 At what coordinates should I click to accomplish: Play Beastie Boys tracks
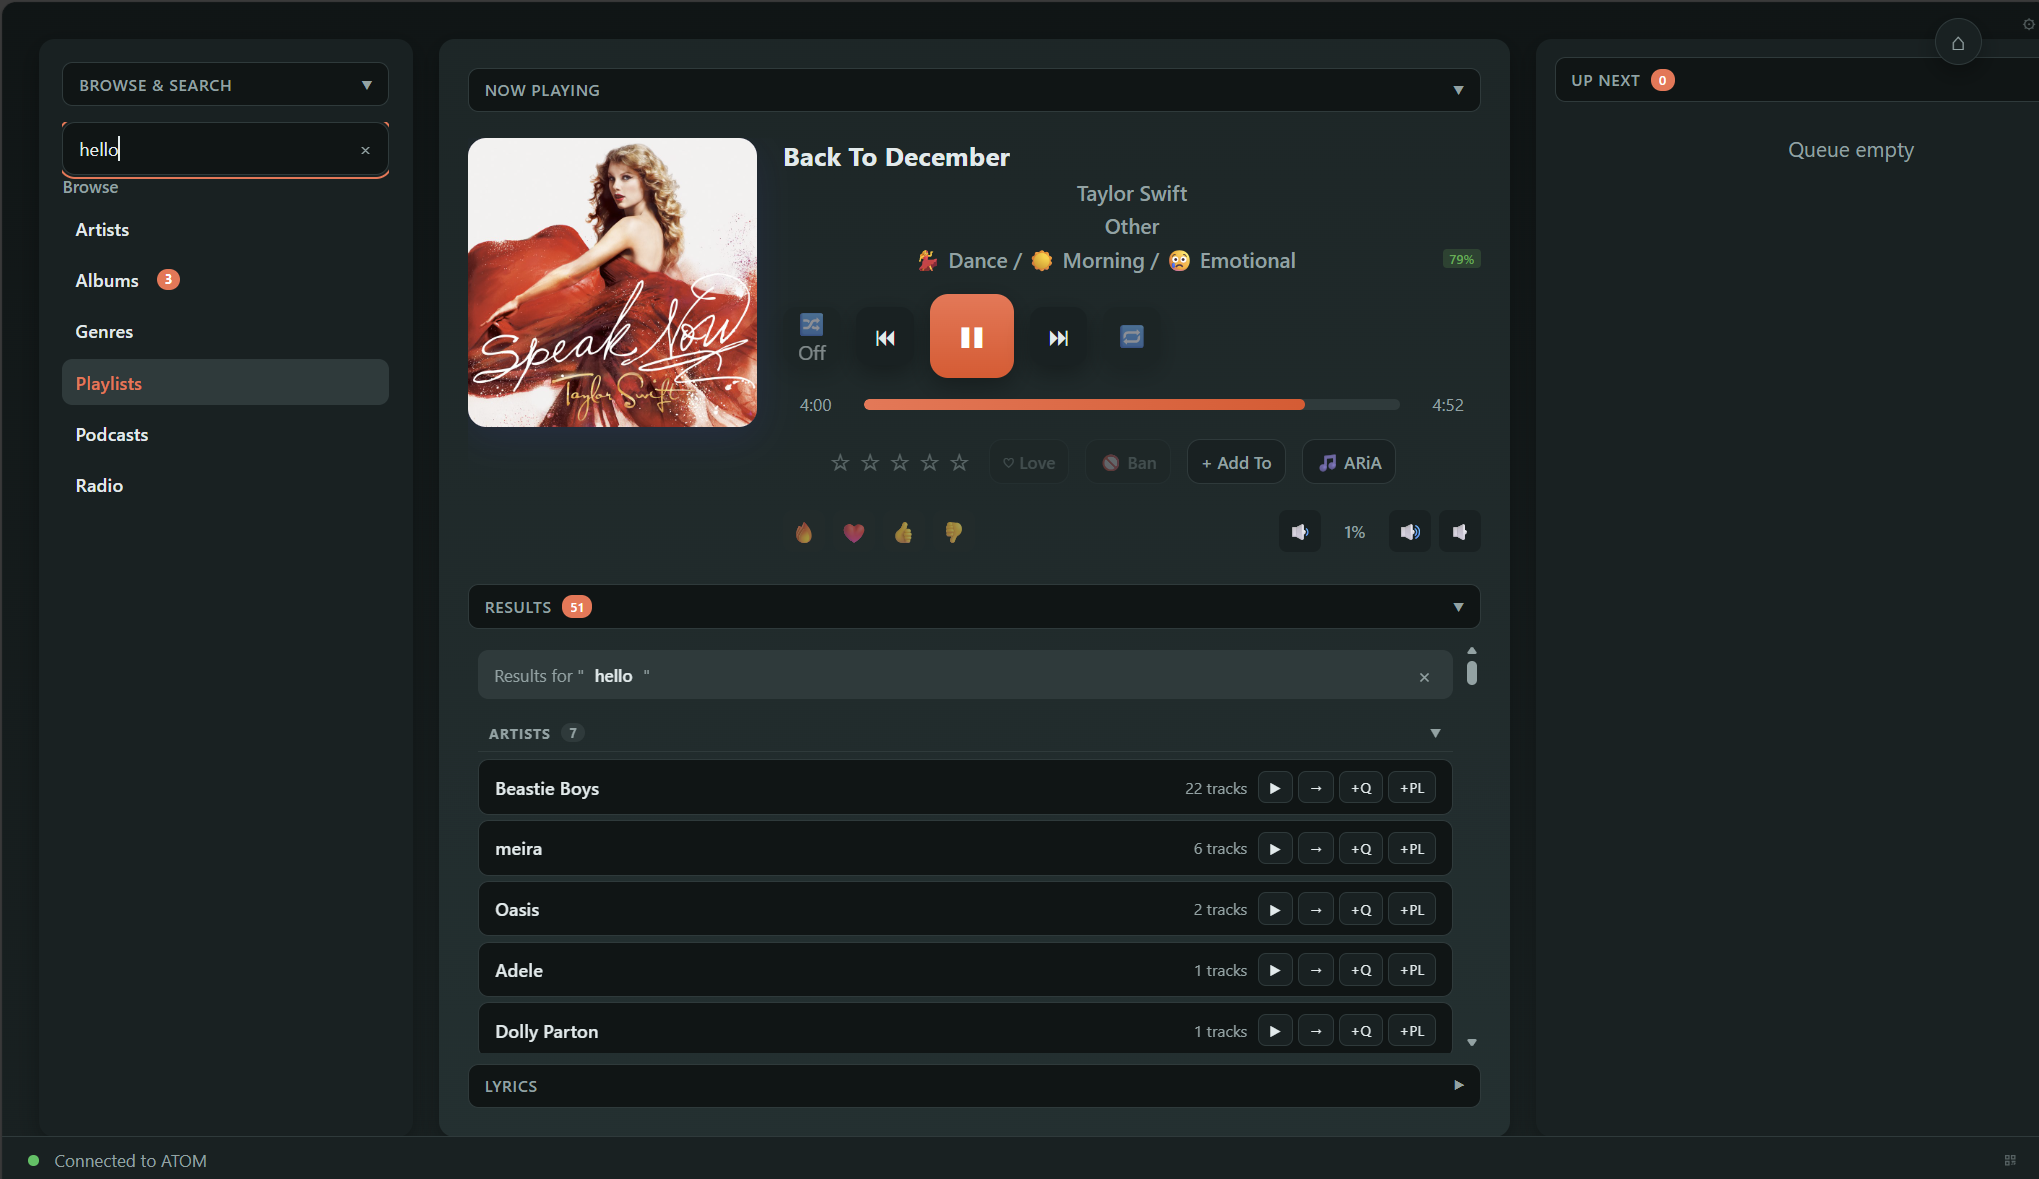[x=1275, y=788]
